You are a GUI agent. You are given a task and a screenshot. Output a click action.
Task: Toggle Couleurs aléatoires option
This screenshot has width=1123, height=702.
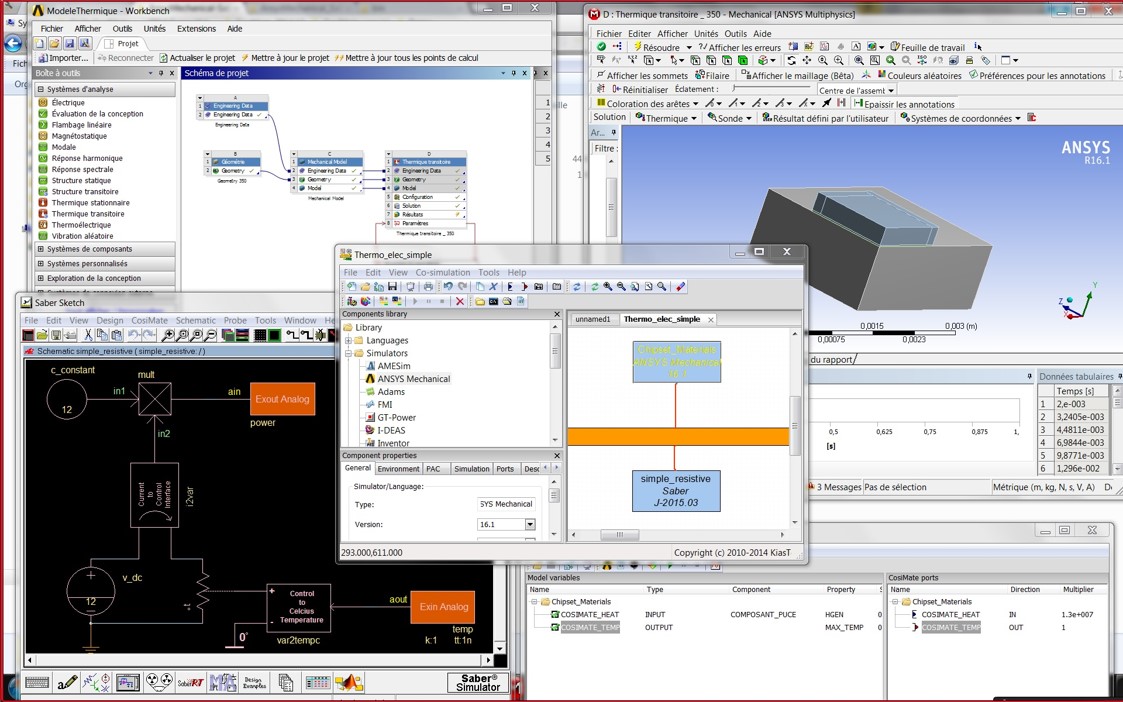coord(917,76)
